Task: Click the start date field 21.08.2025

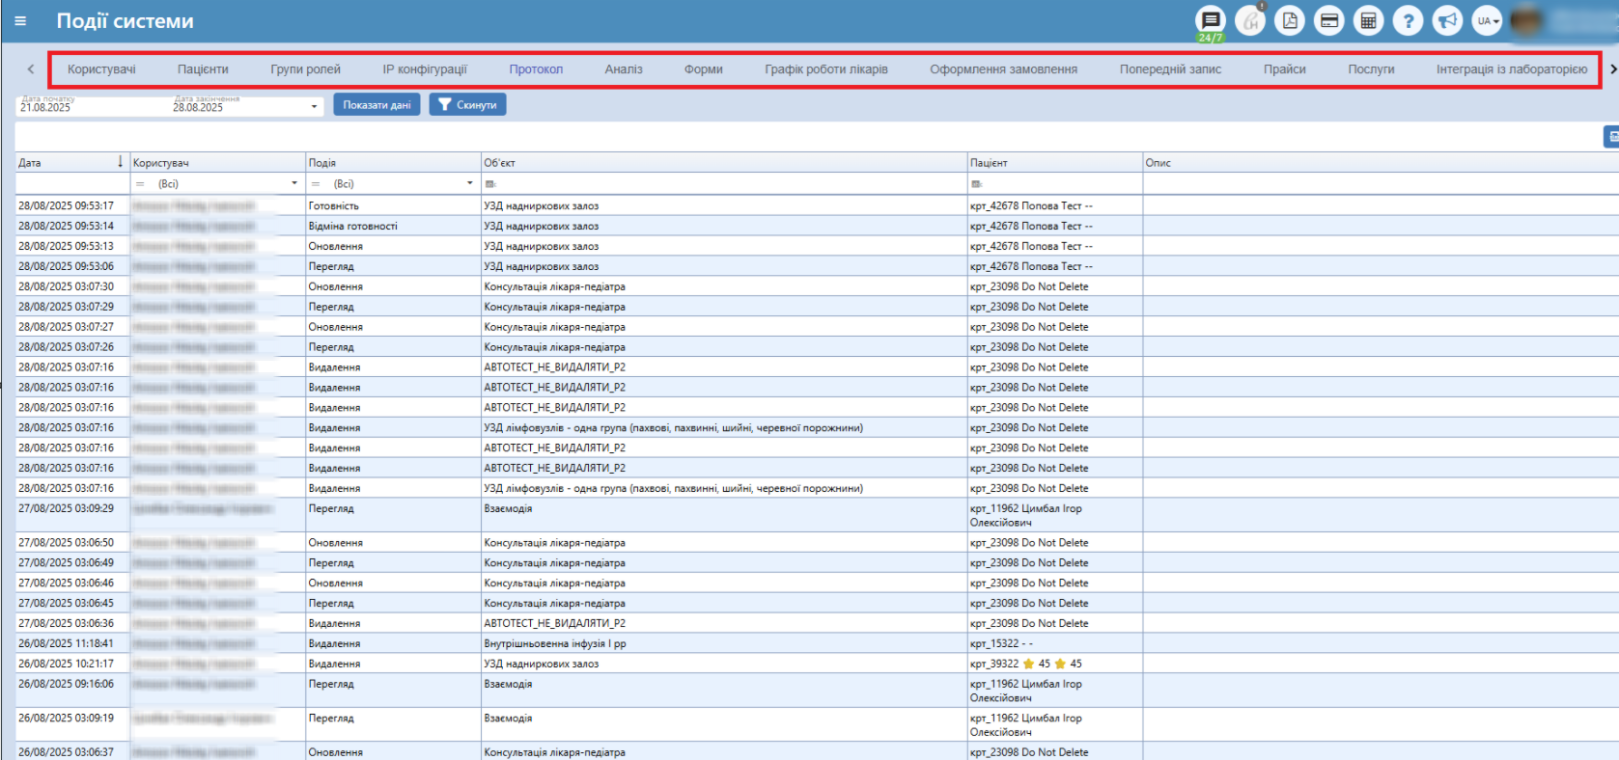Action: tap(90, 105)
